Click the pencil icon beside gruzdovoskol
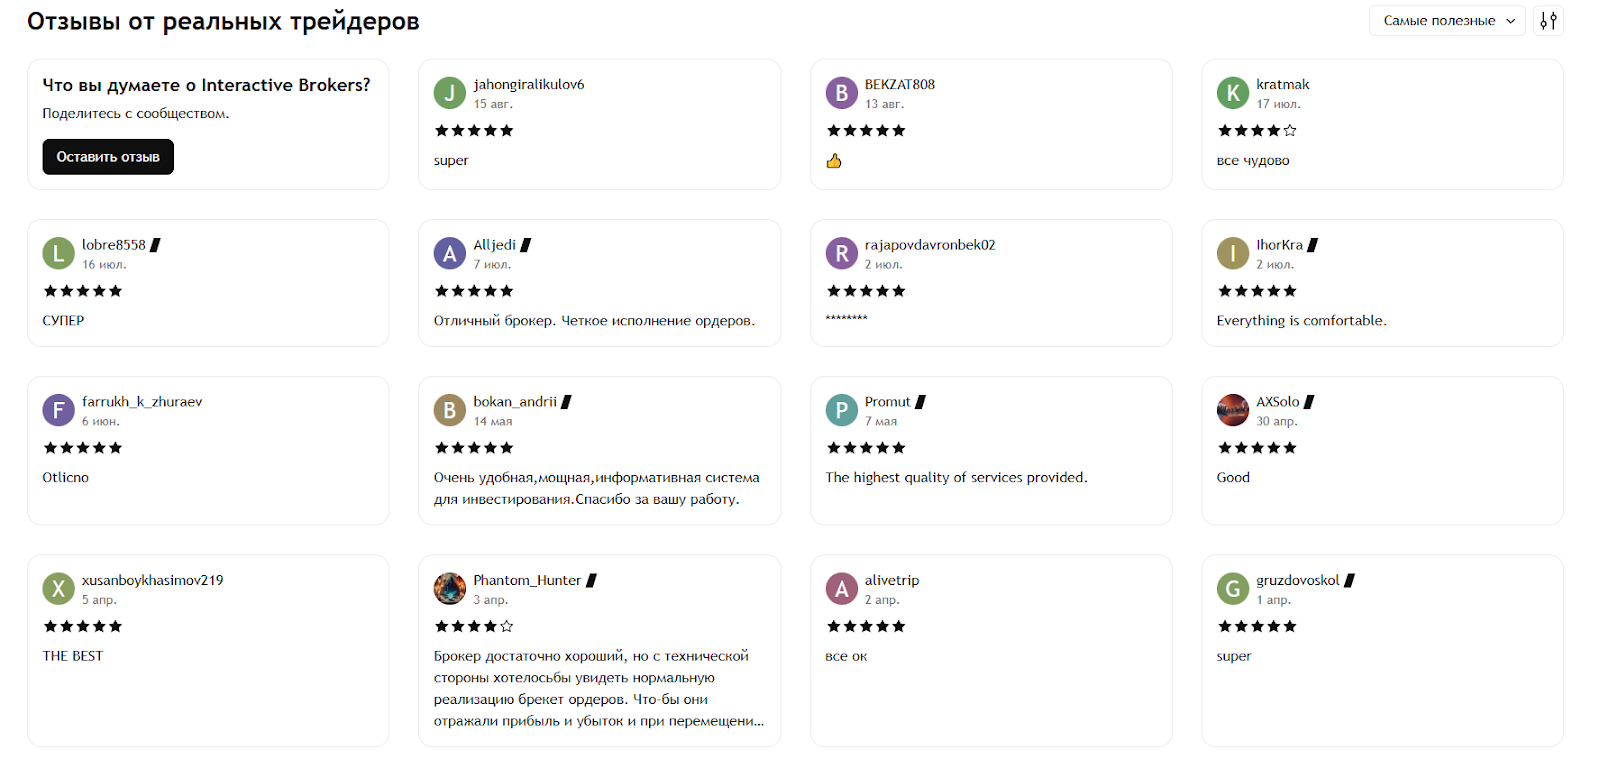 click(1350, 578)
